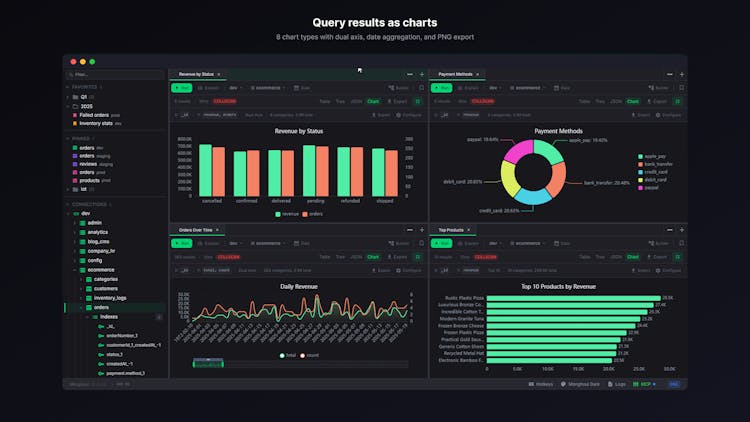Click the apple_pay legend color swatch

pos(640,156)
